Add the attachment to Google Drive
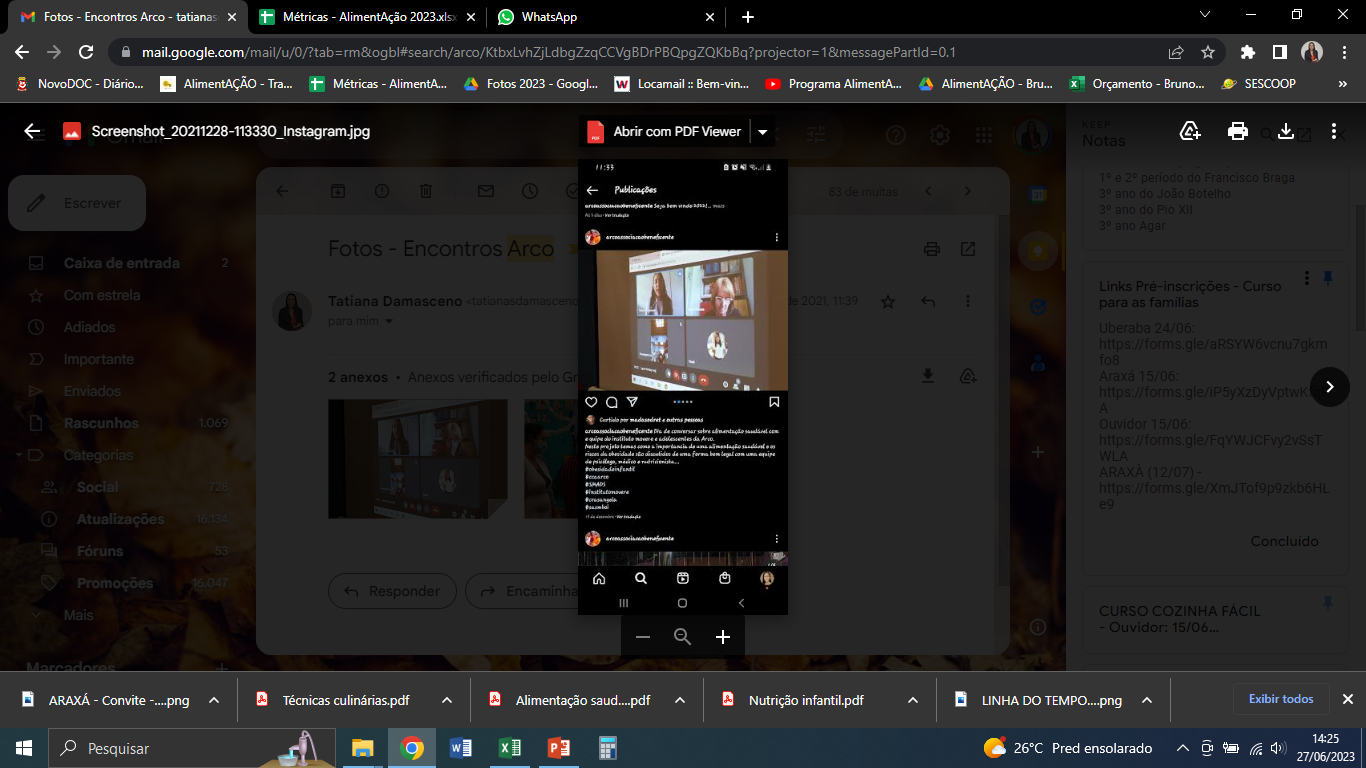The image size is (1366, 768). [1190, 131]
